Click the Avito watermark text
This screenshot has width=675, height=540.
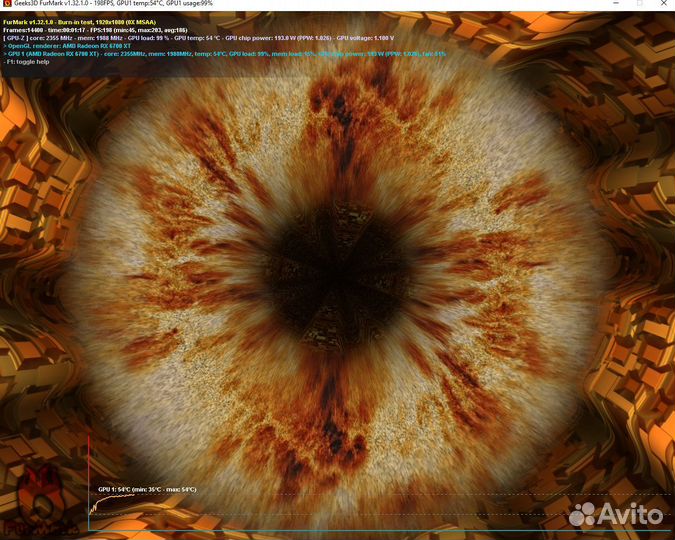click(632, 514)
